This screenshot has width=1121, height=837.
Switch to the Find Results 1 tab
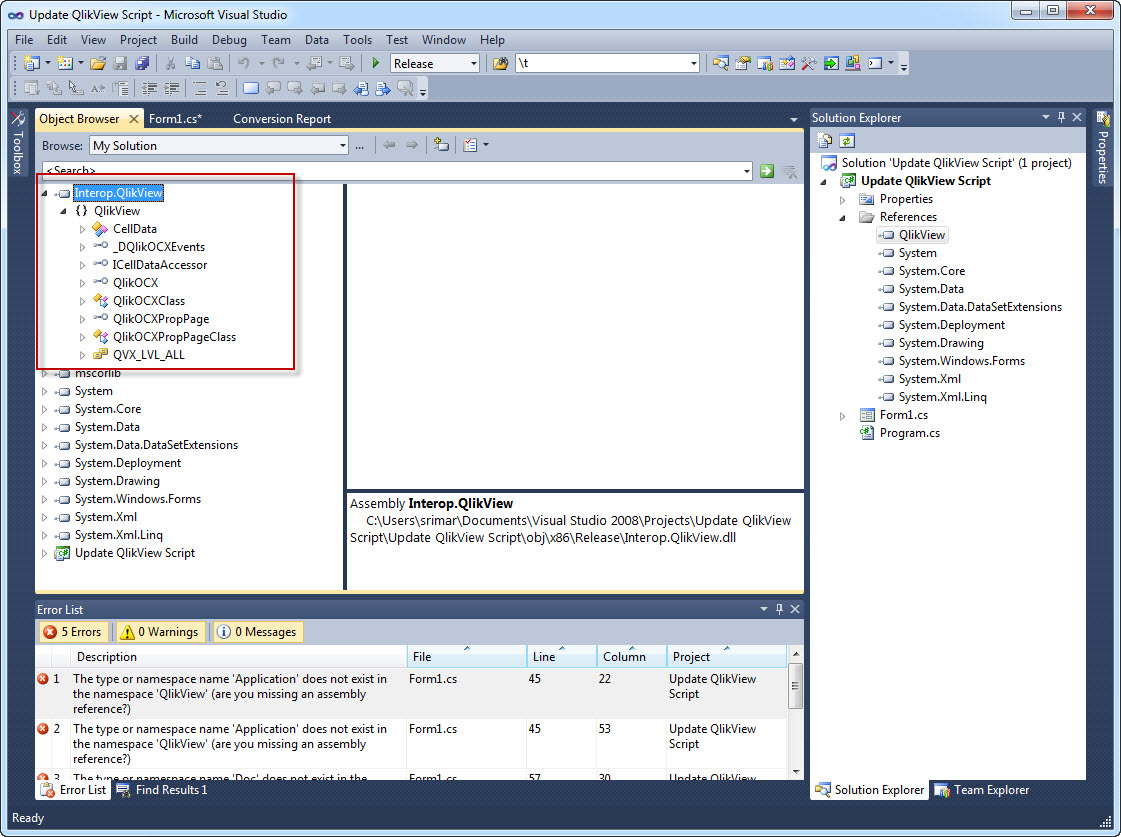(162, 790)
